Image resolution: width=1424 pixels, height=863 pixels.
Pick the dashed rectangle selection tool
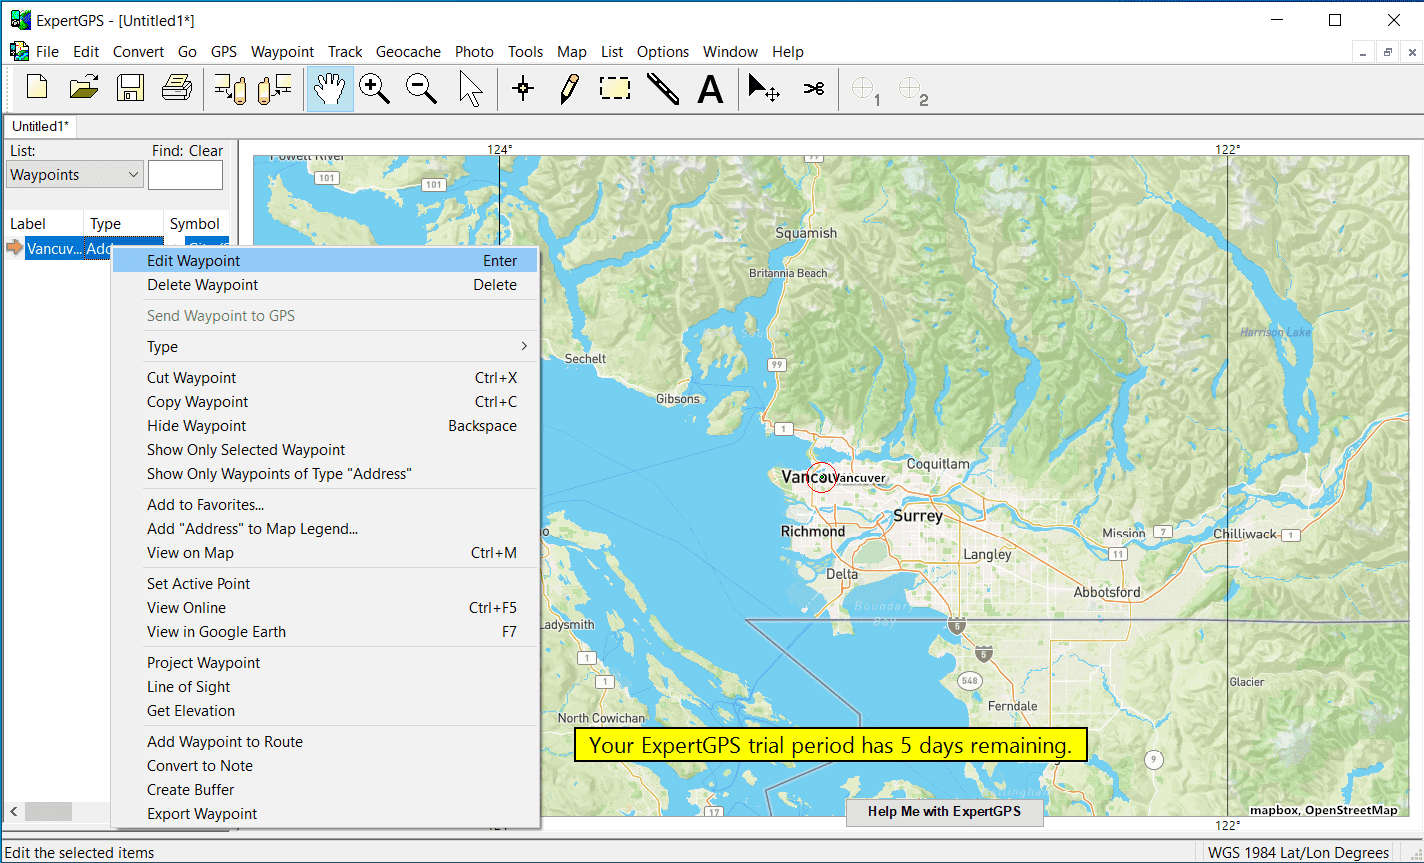point(615,89)
